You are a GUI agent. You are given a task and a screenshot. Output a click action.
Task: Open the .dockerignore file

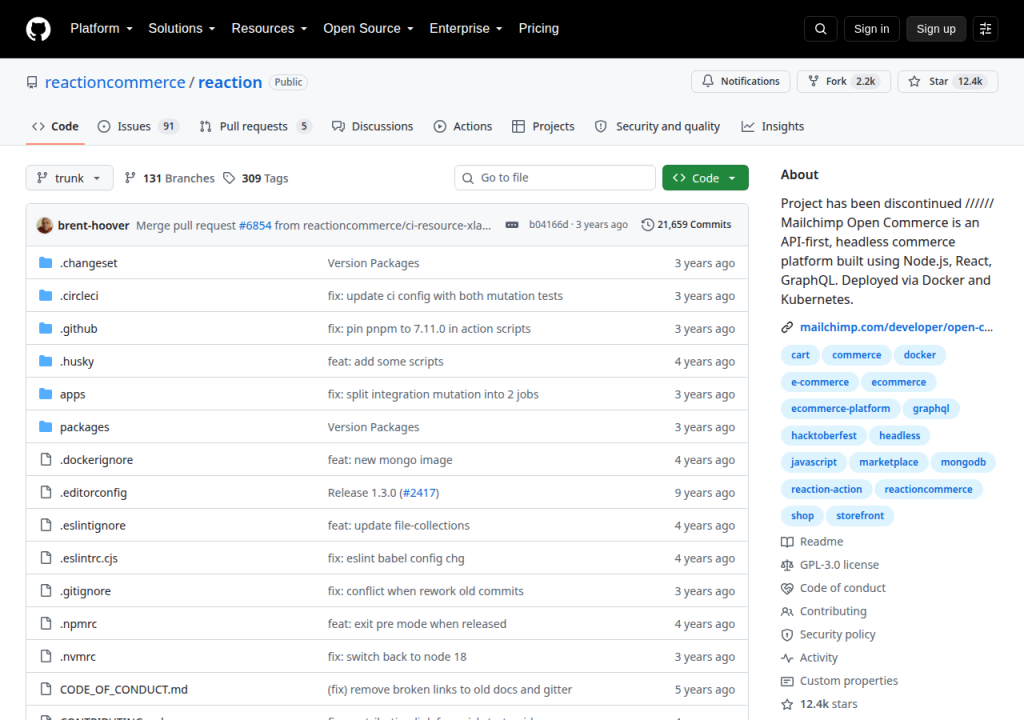point(96,459)
